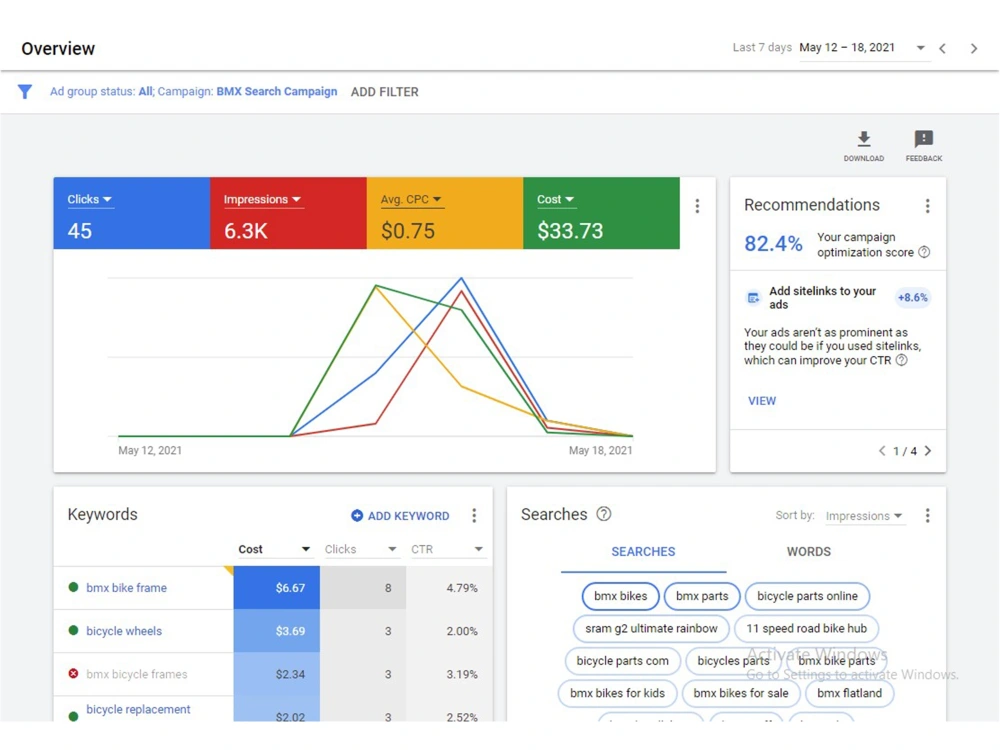Select sram g2 ultimate rainbow chip
The width and height of the screenshot is (1000, 750).
(x=651, y=628)
